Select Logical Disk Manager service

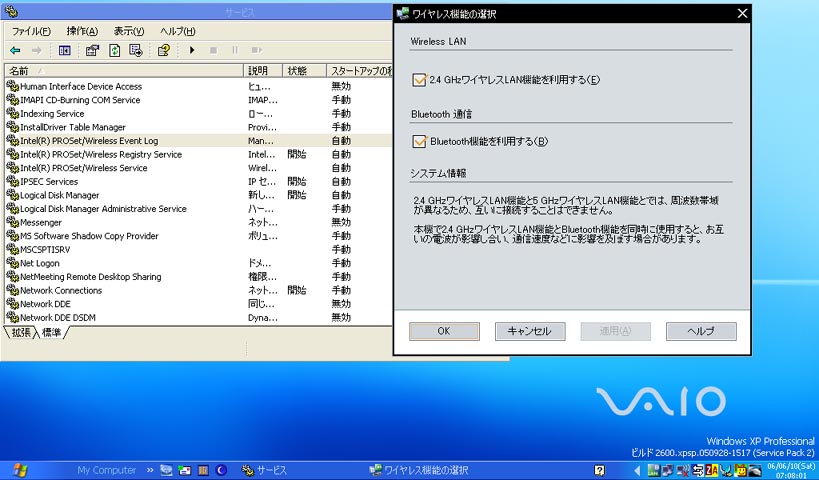click(x=198, y=195)
